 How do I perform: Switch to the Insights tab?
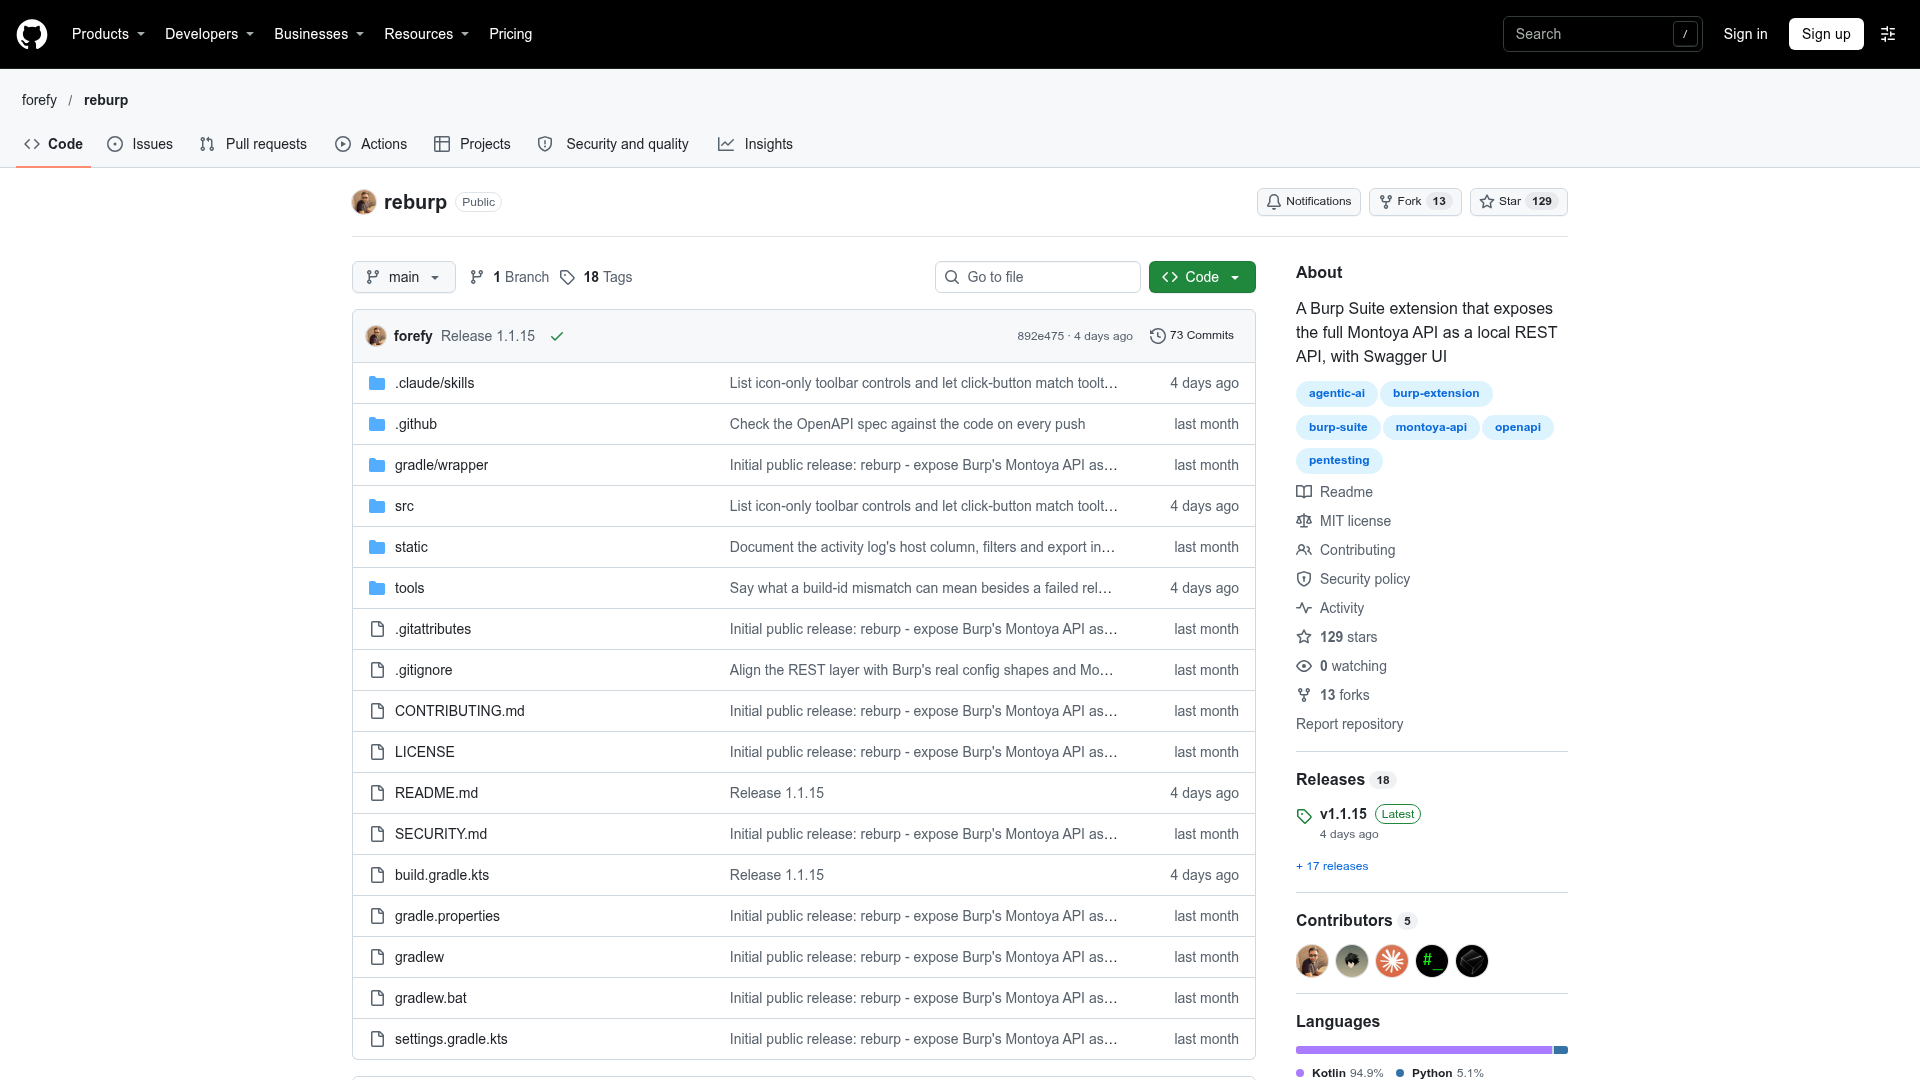(x=755, y=144)
